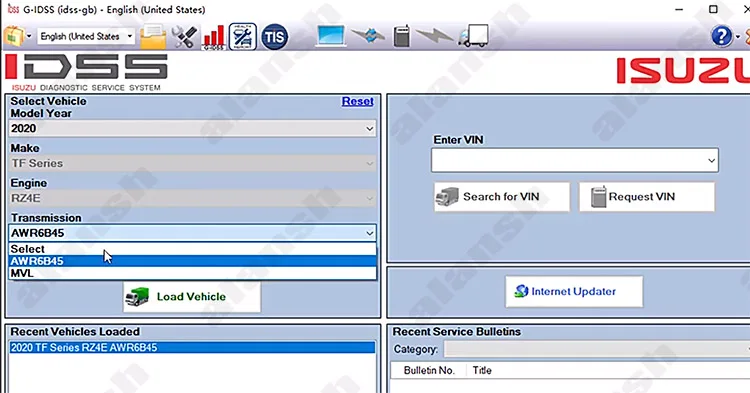Maximize the G-IDSS window
Screen dimensions: 750x393
pyautogui.click(x=713, y=10)
